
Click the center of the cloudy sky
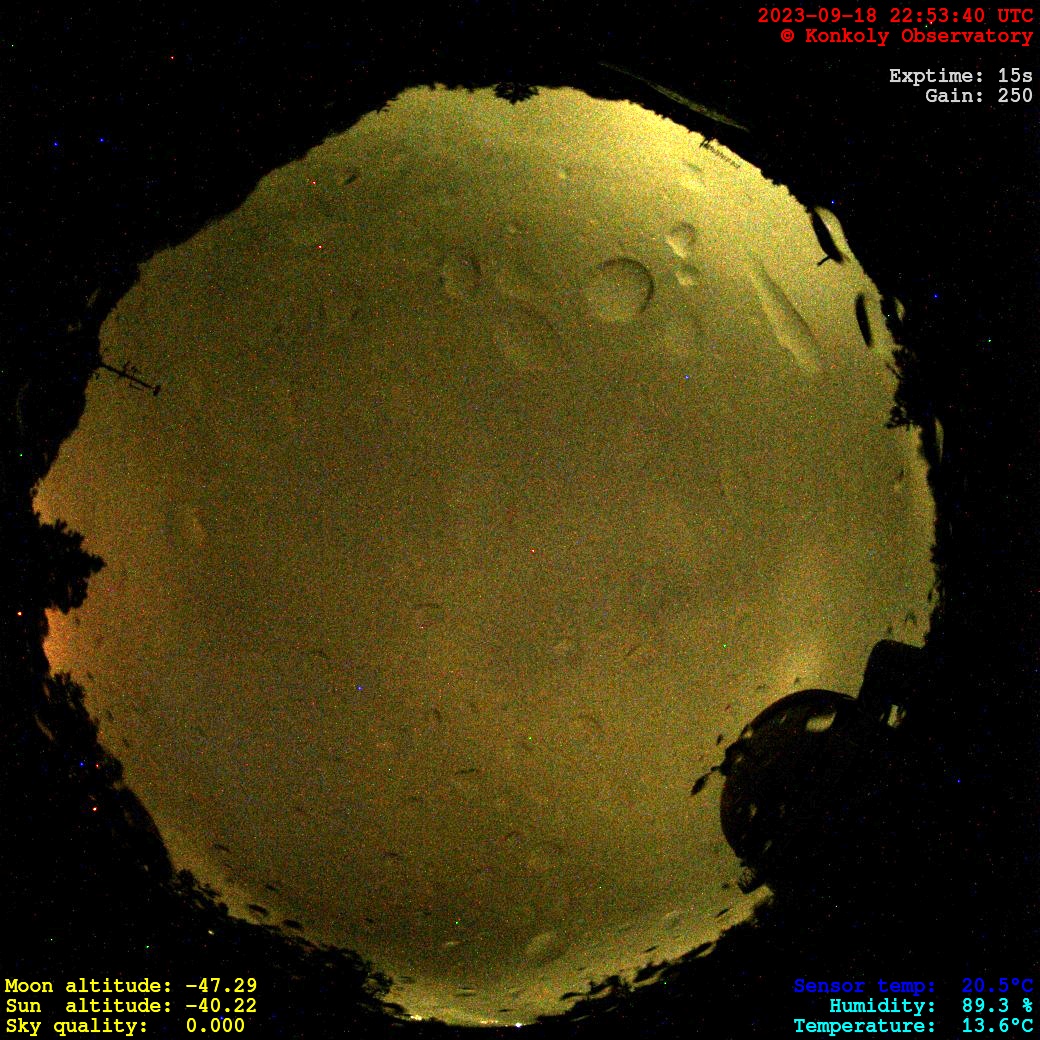click(x=490, y=540)
